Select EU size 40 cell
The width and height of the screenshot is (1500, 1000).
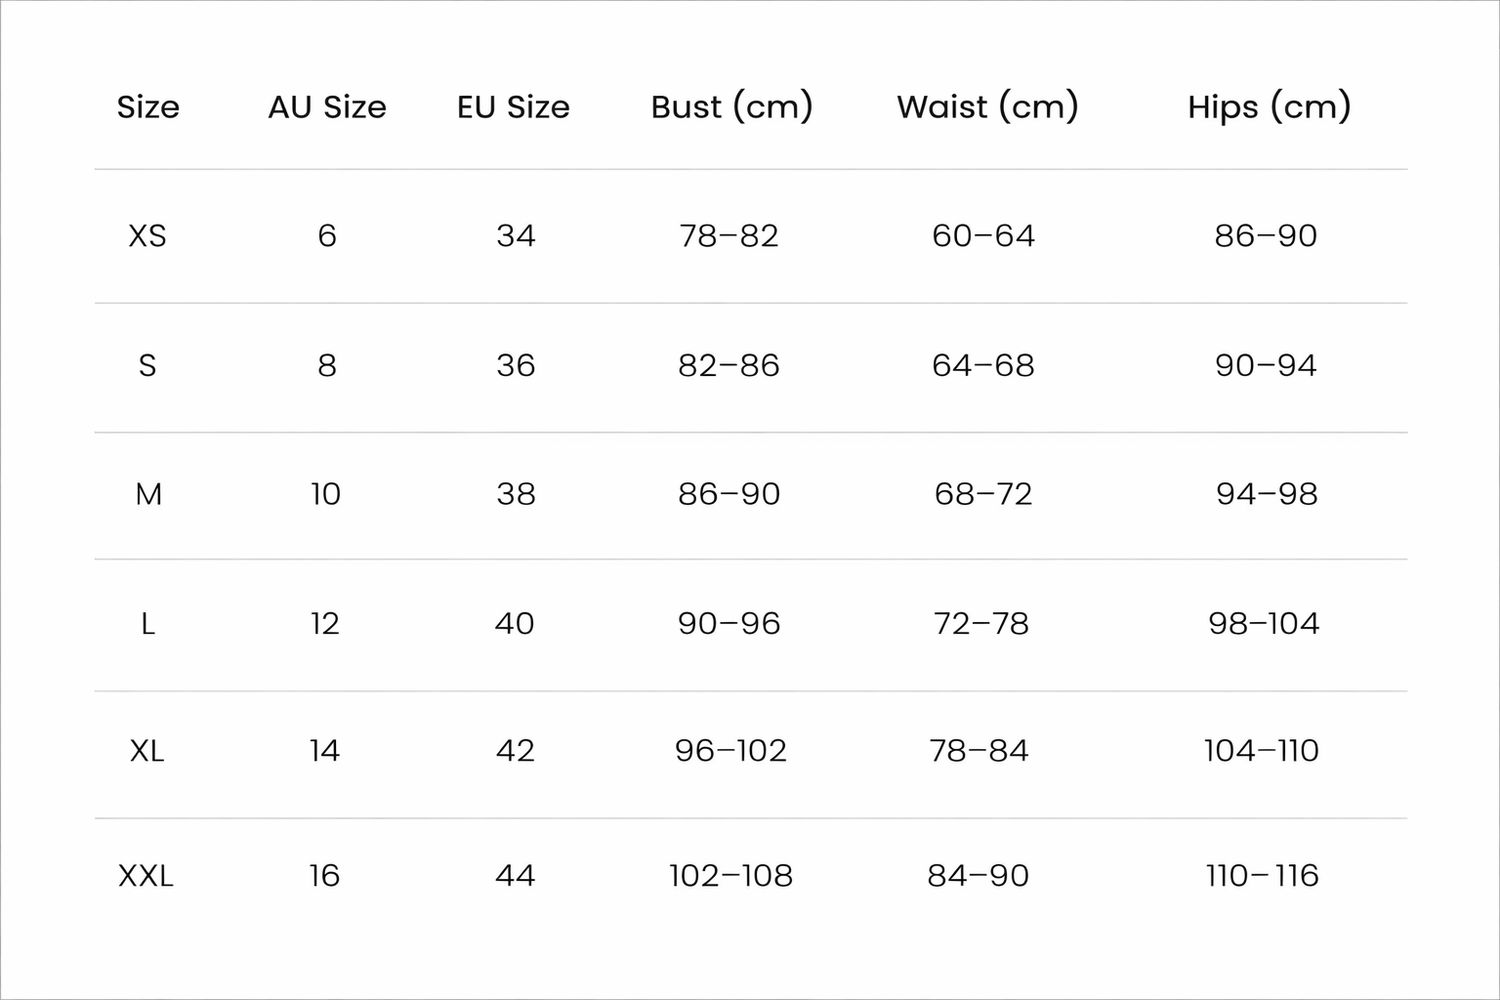tap(515, 624)
